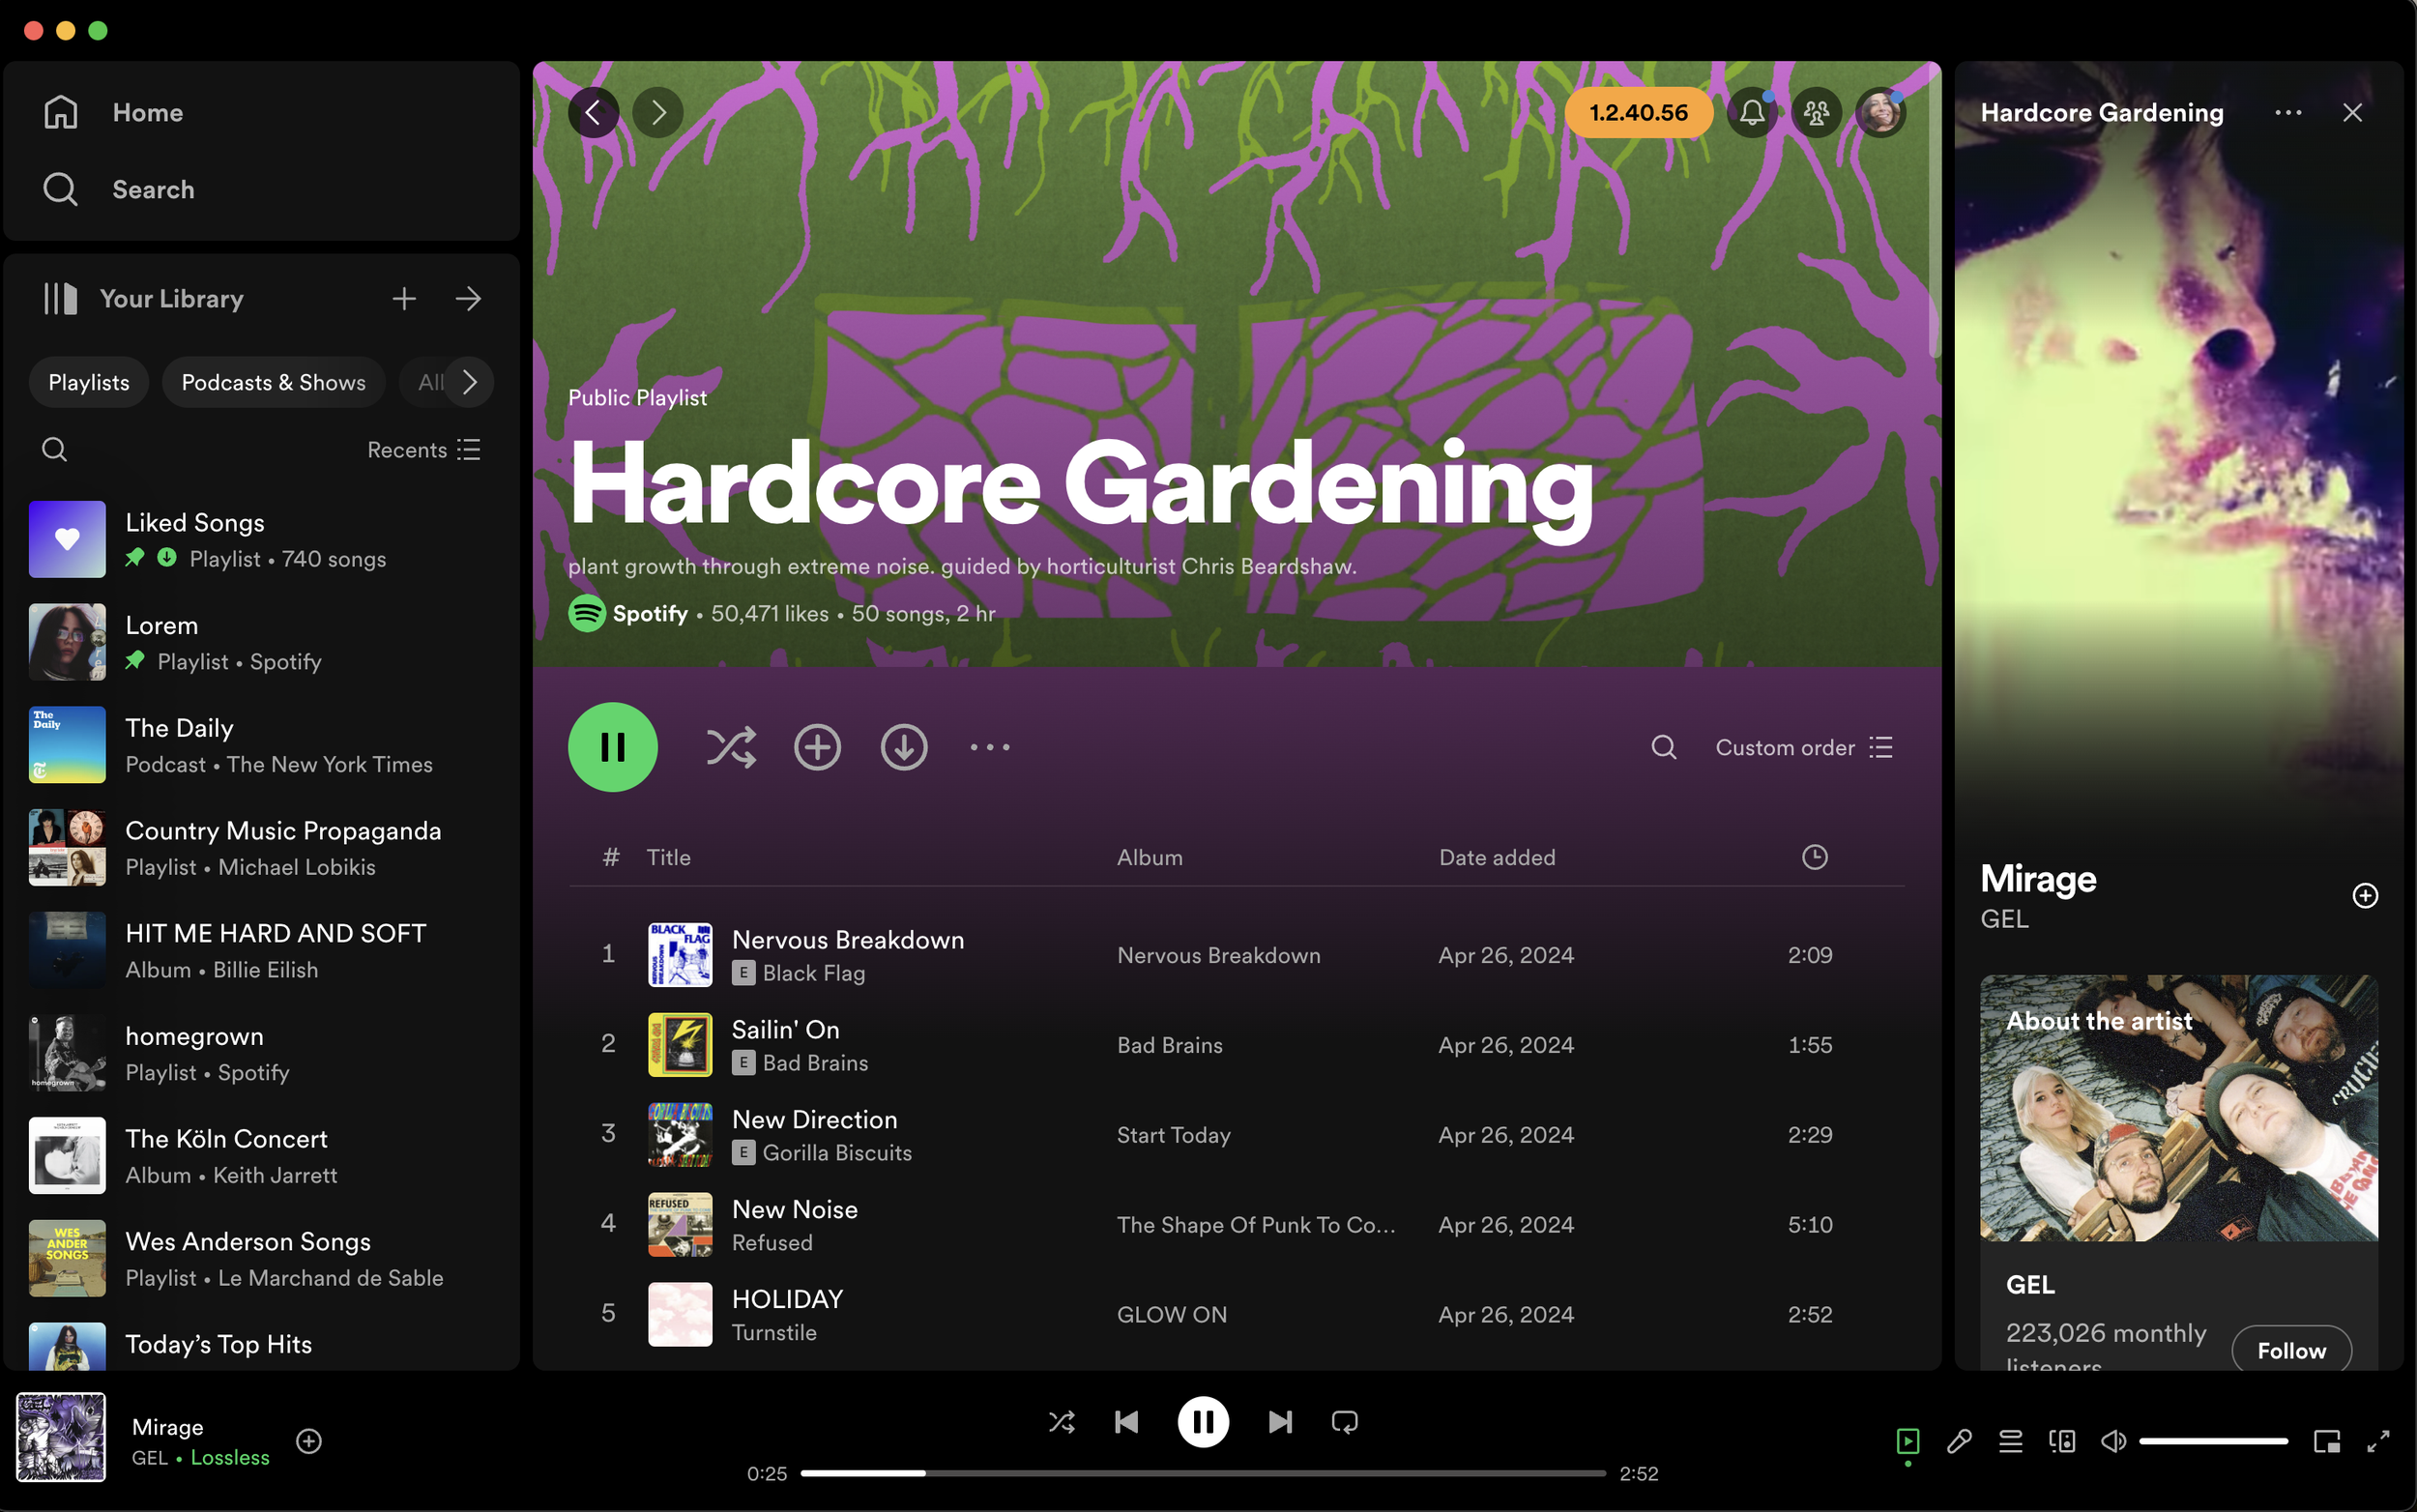Screen dimensions: 2417x1512
Task: Open Custom order sort dropdown
Action: pyautogui.click(x=1804, y=747)
